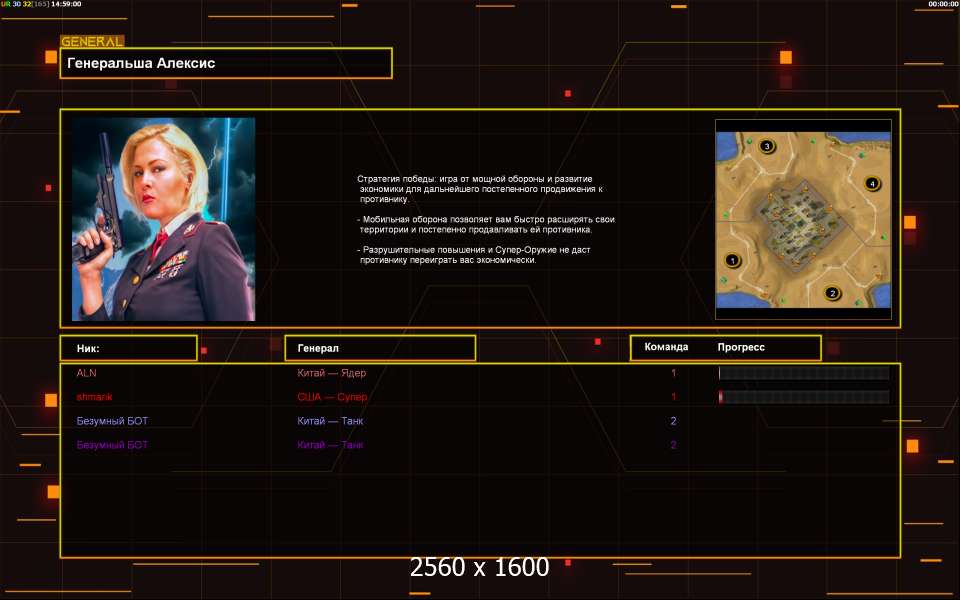Click the yellow GENERAL label

tap(92, 42)
